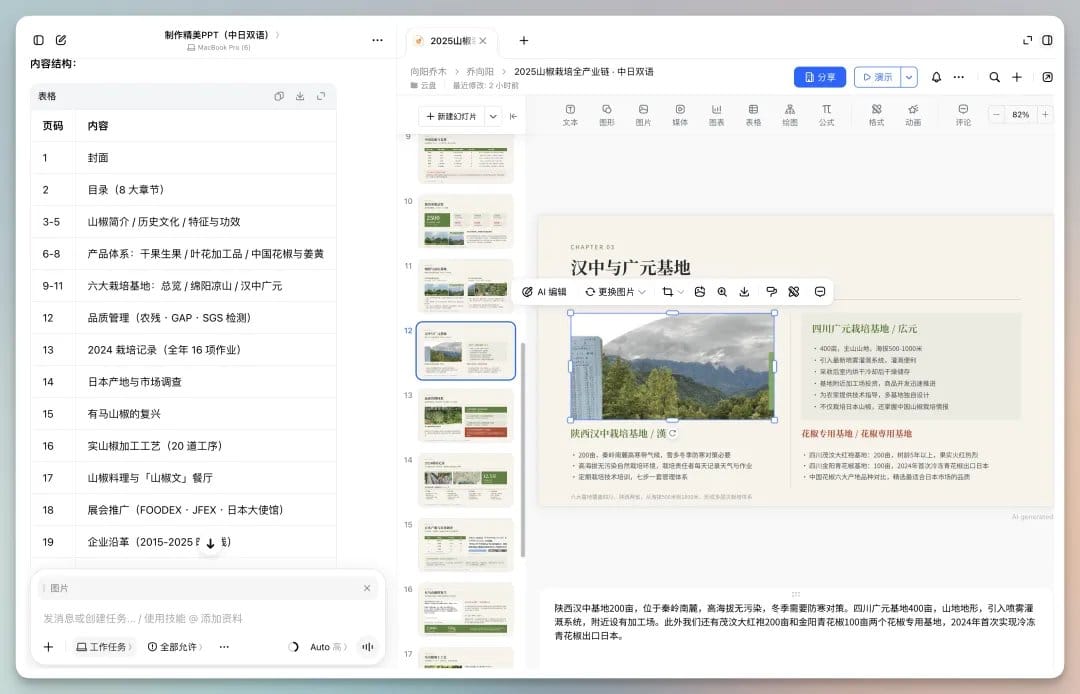Expand the document panel to fullscreen

1027,41
